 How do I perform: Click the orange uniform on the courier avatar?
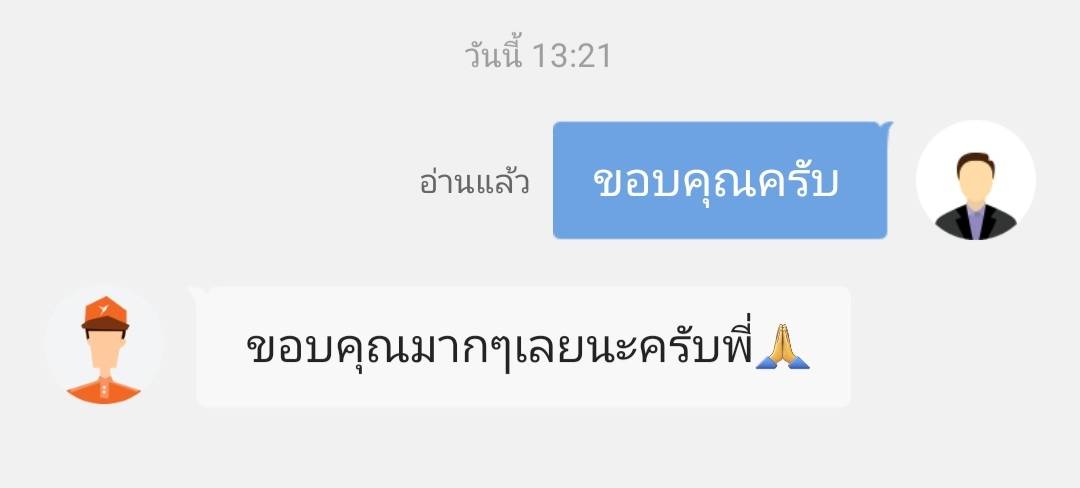[104, 390]
